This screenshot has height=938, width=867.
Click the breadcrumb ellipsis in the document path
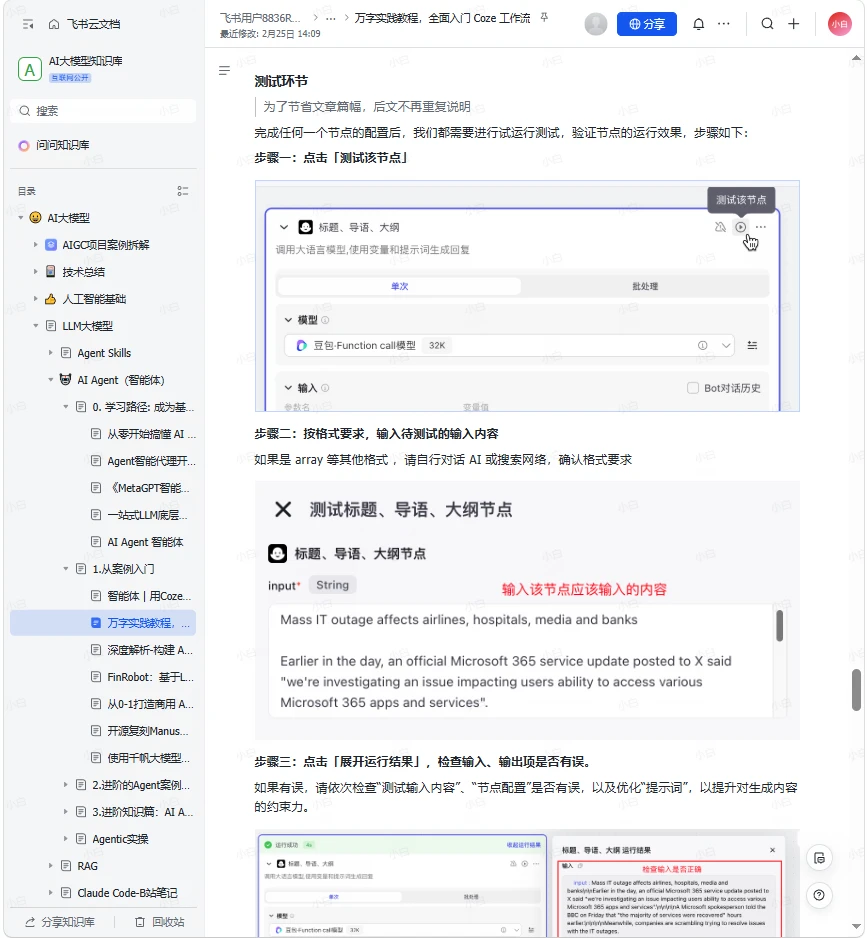coord(331,18)
